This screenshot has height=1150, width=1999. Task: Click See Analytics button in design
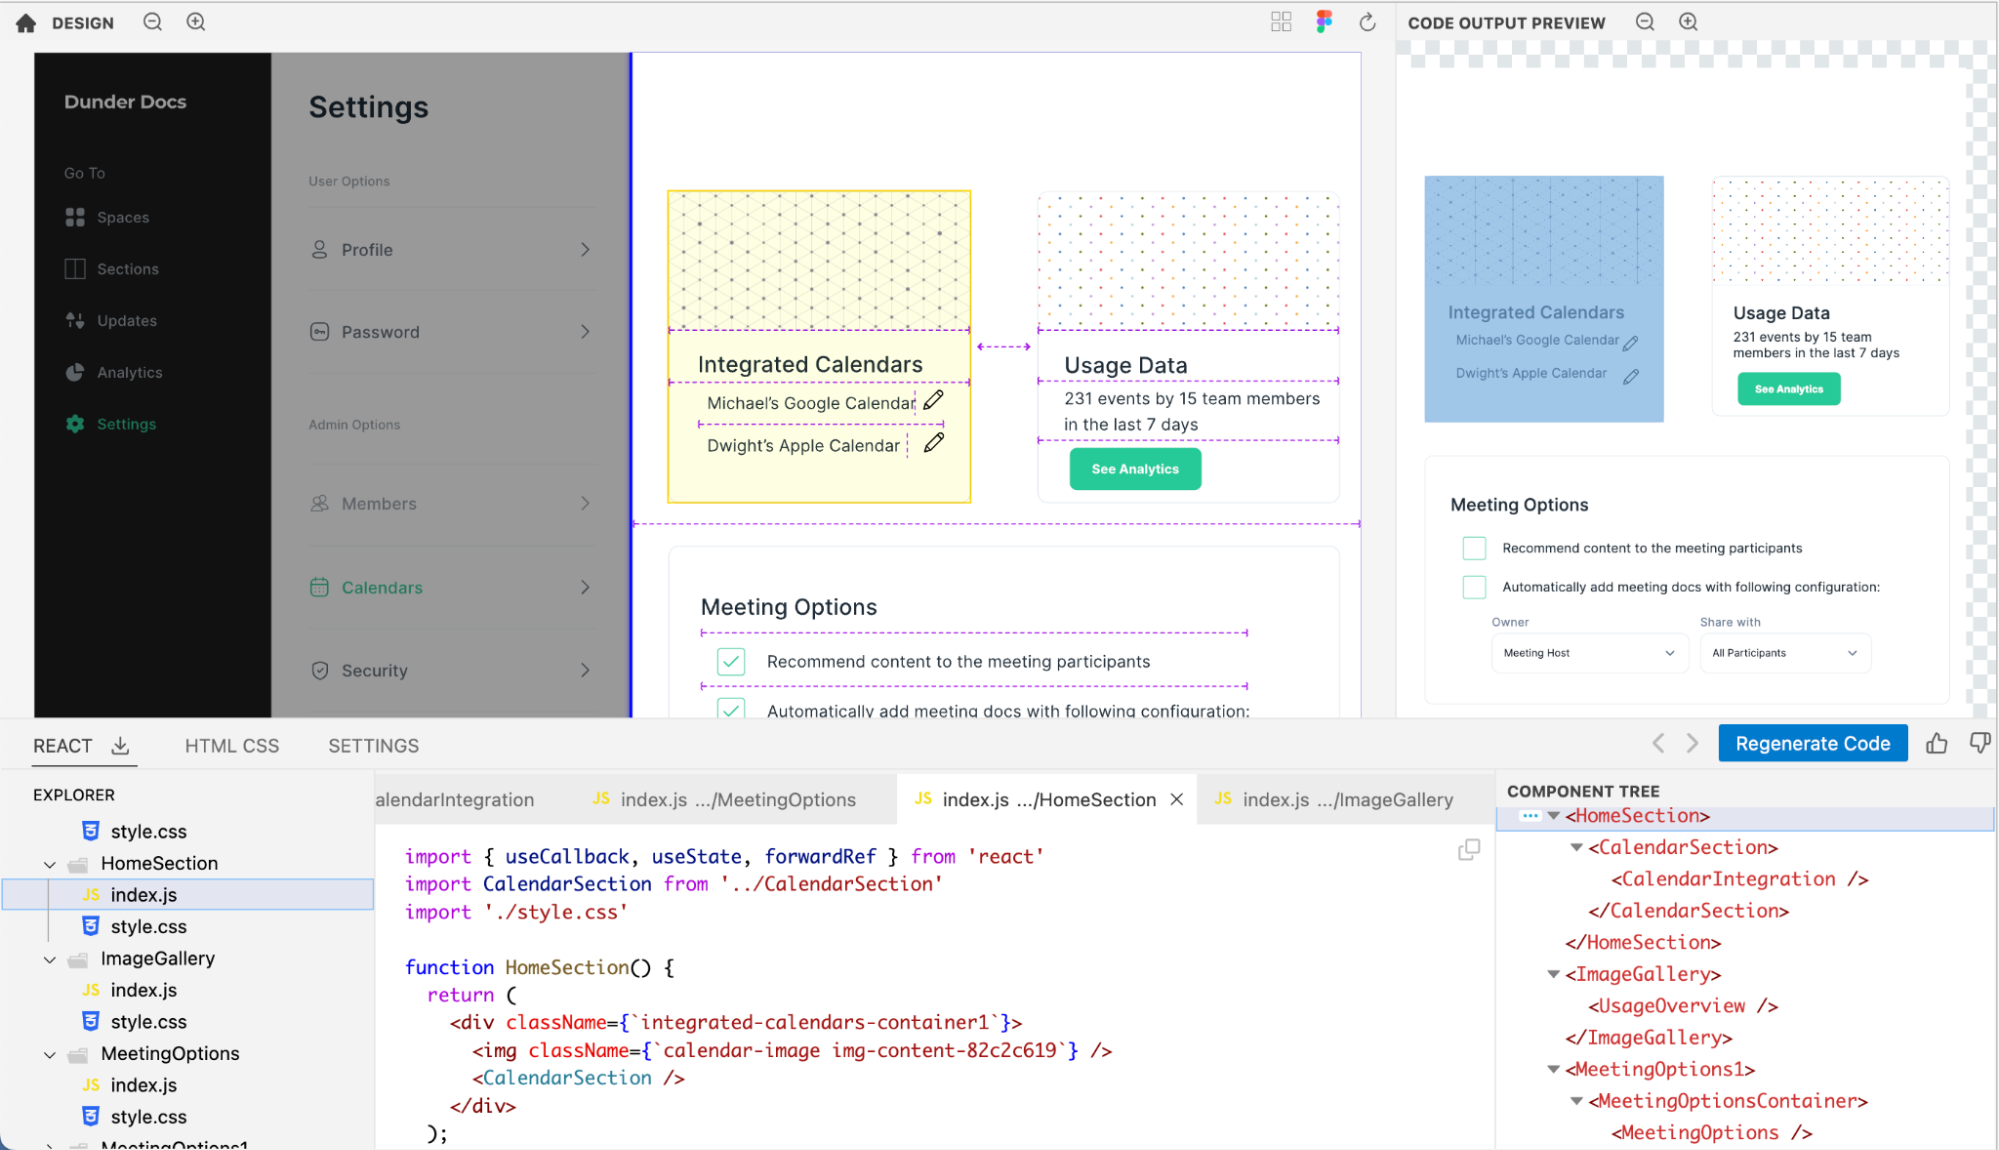click(1135, 469)
